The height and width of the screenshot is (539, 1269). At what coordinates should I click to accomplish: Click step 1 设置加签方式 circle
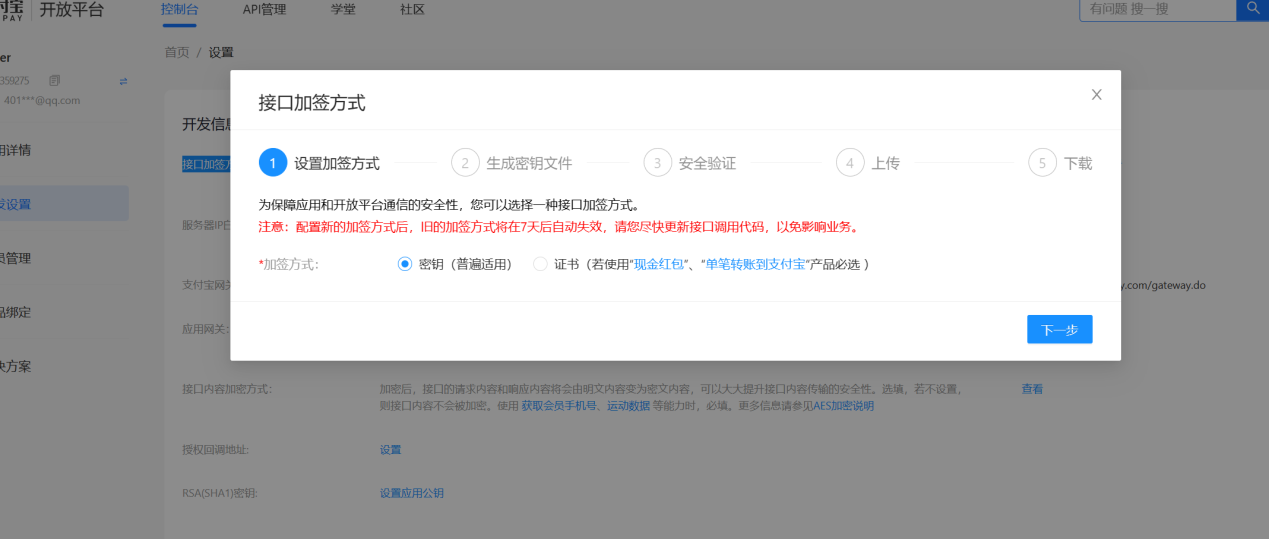pyautogui.click(x=273, y=163)
